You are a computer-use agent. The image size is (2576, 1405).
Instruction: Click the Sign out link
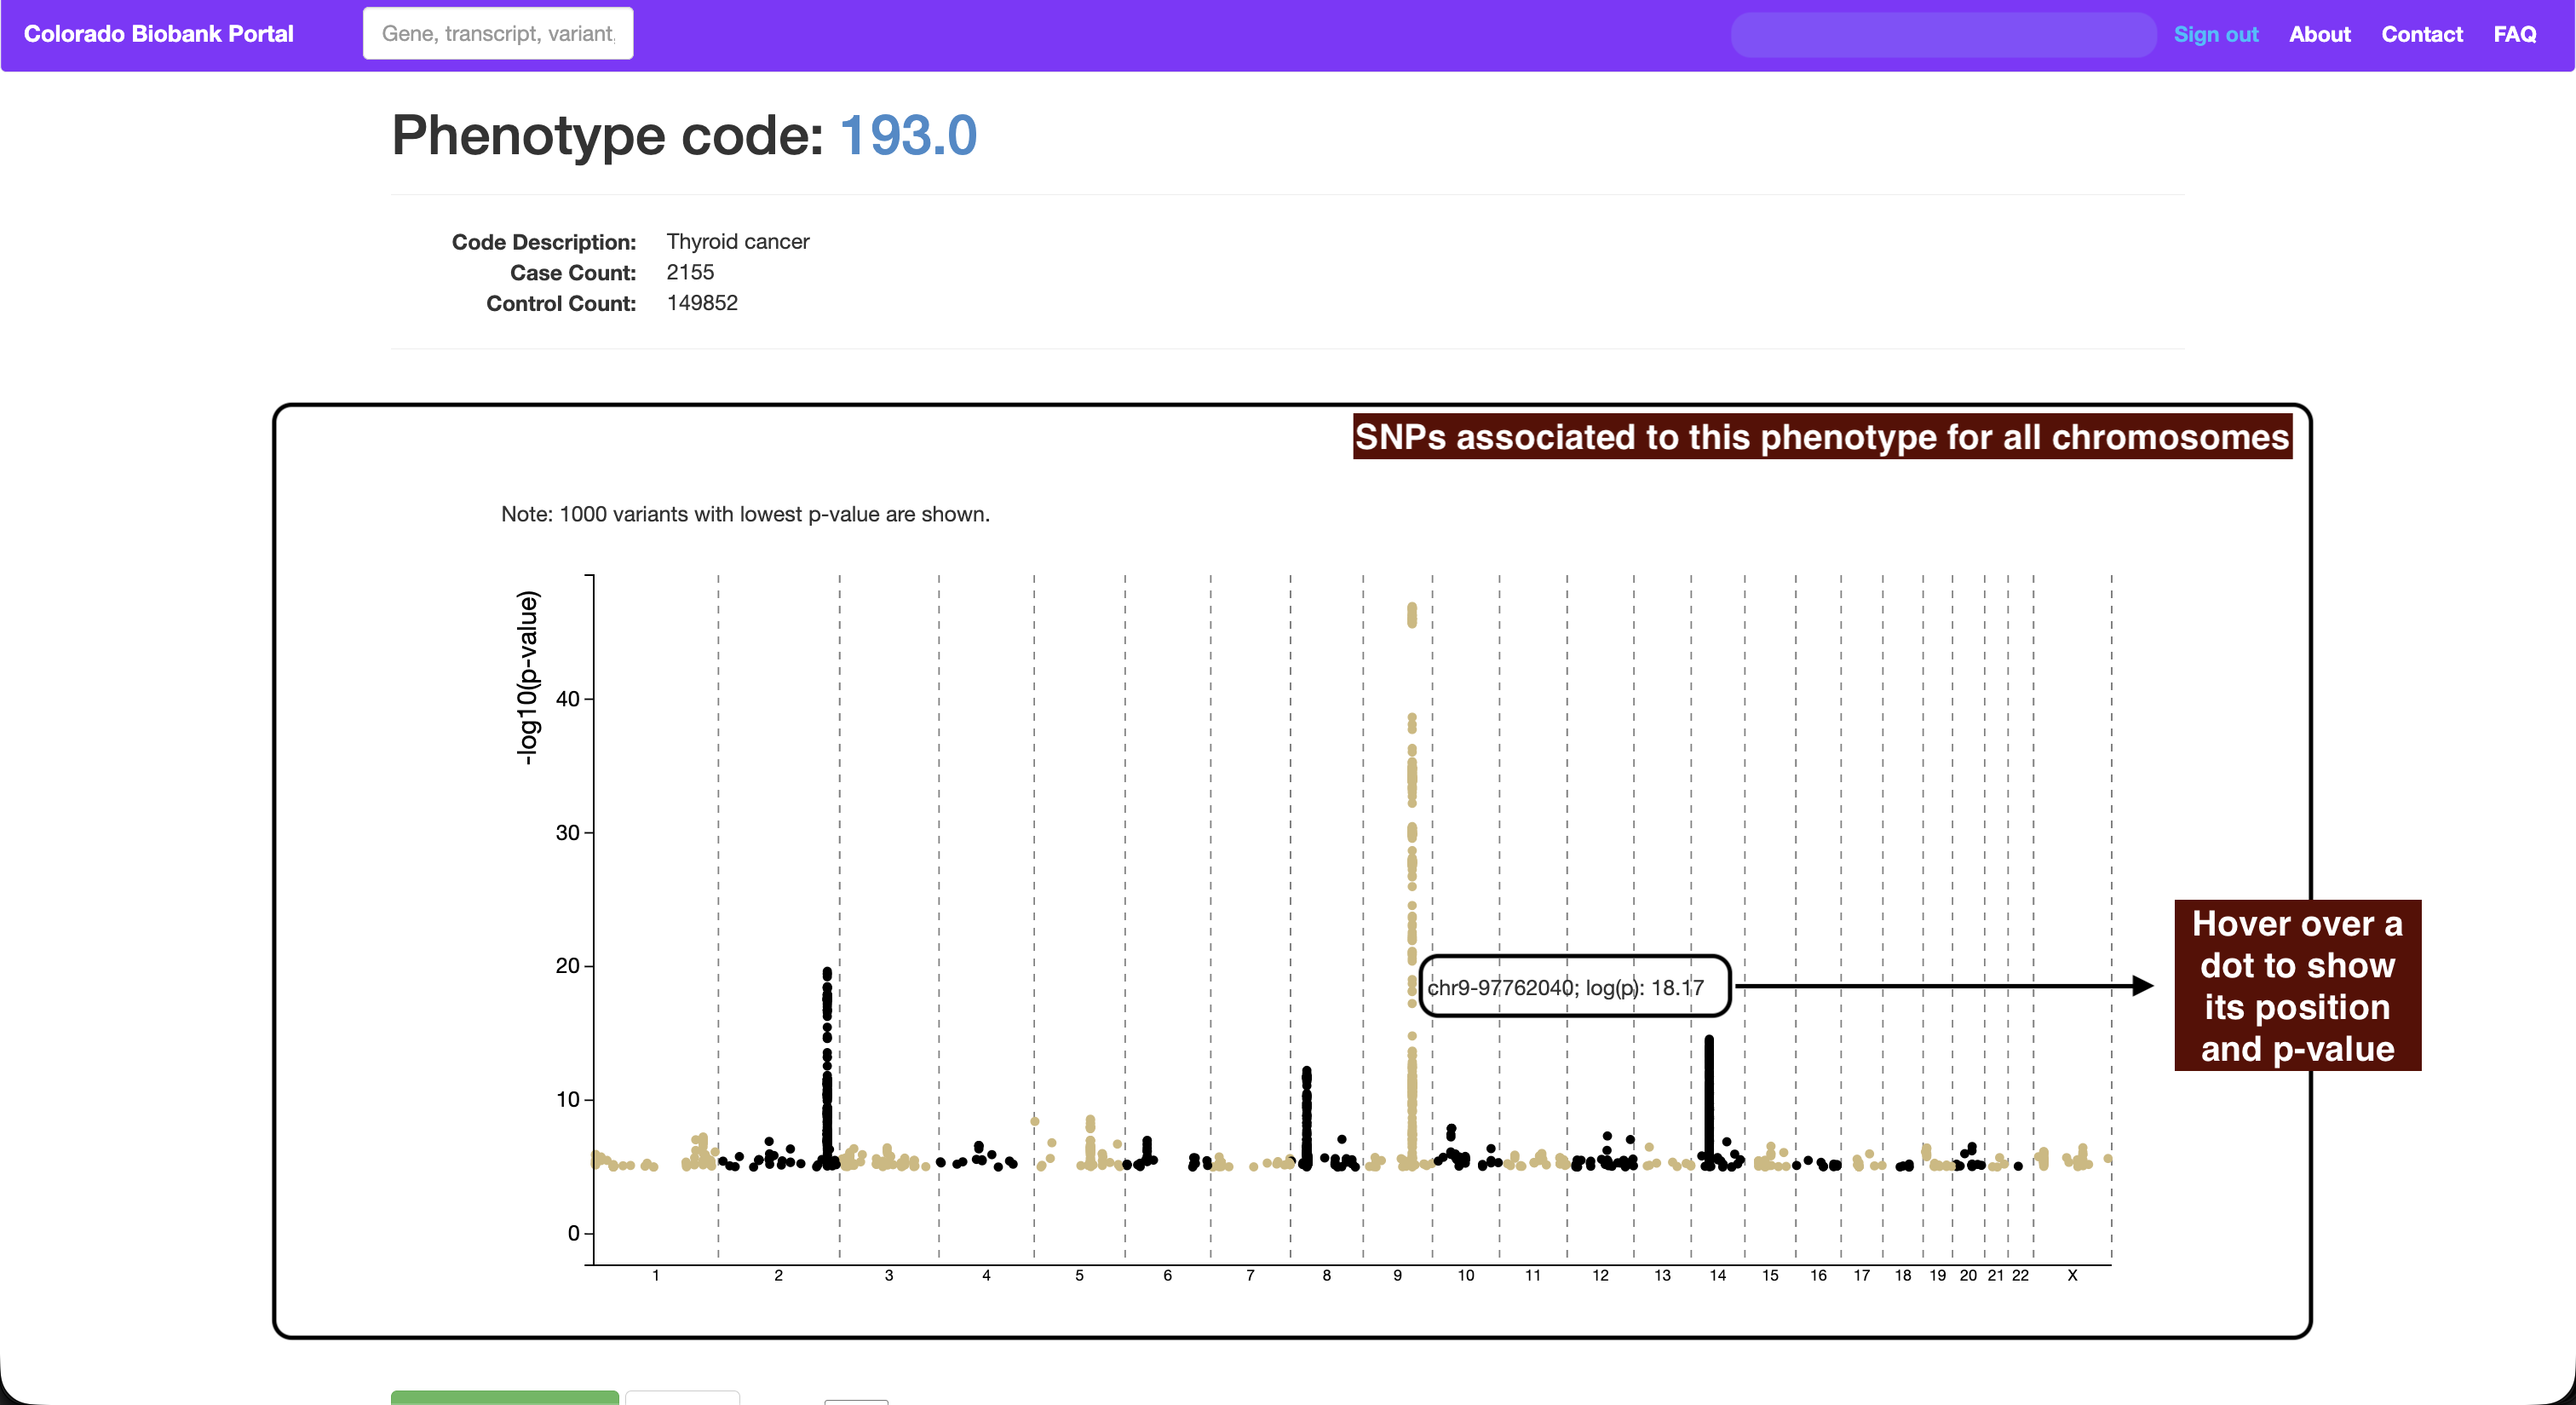(x=2215, y=34)
